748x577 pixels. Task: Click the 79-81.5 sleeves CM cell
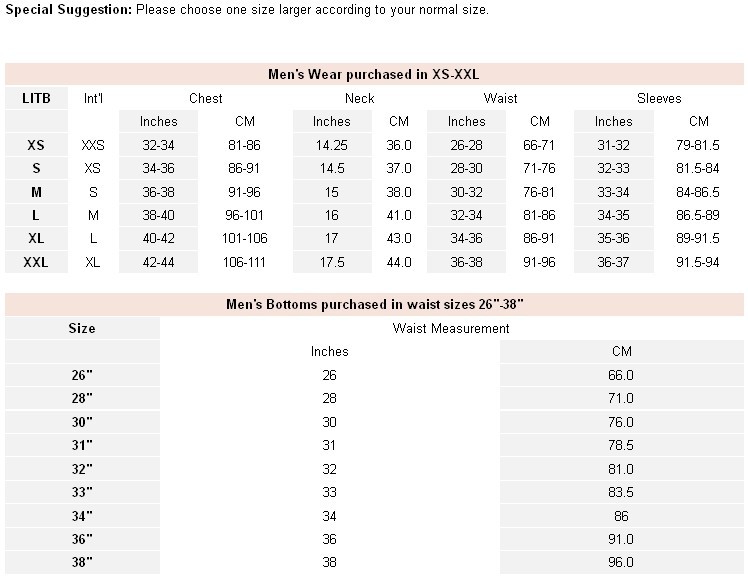pos(698,145)
